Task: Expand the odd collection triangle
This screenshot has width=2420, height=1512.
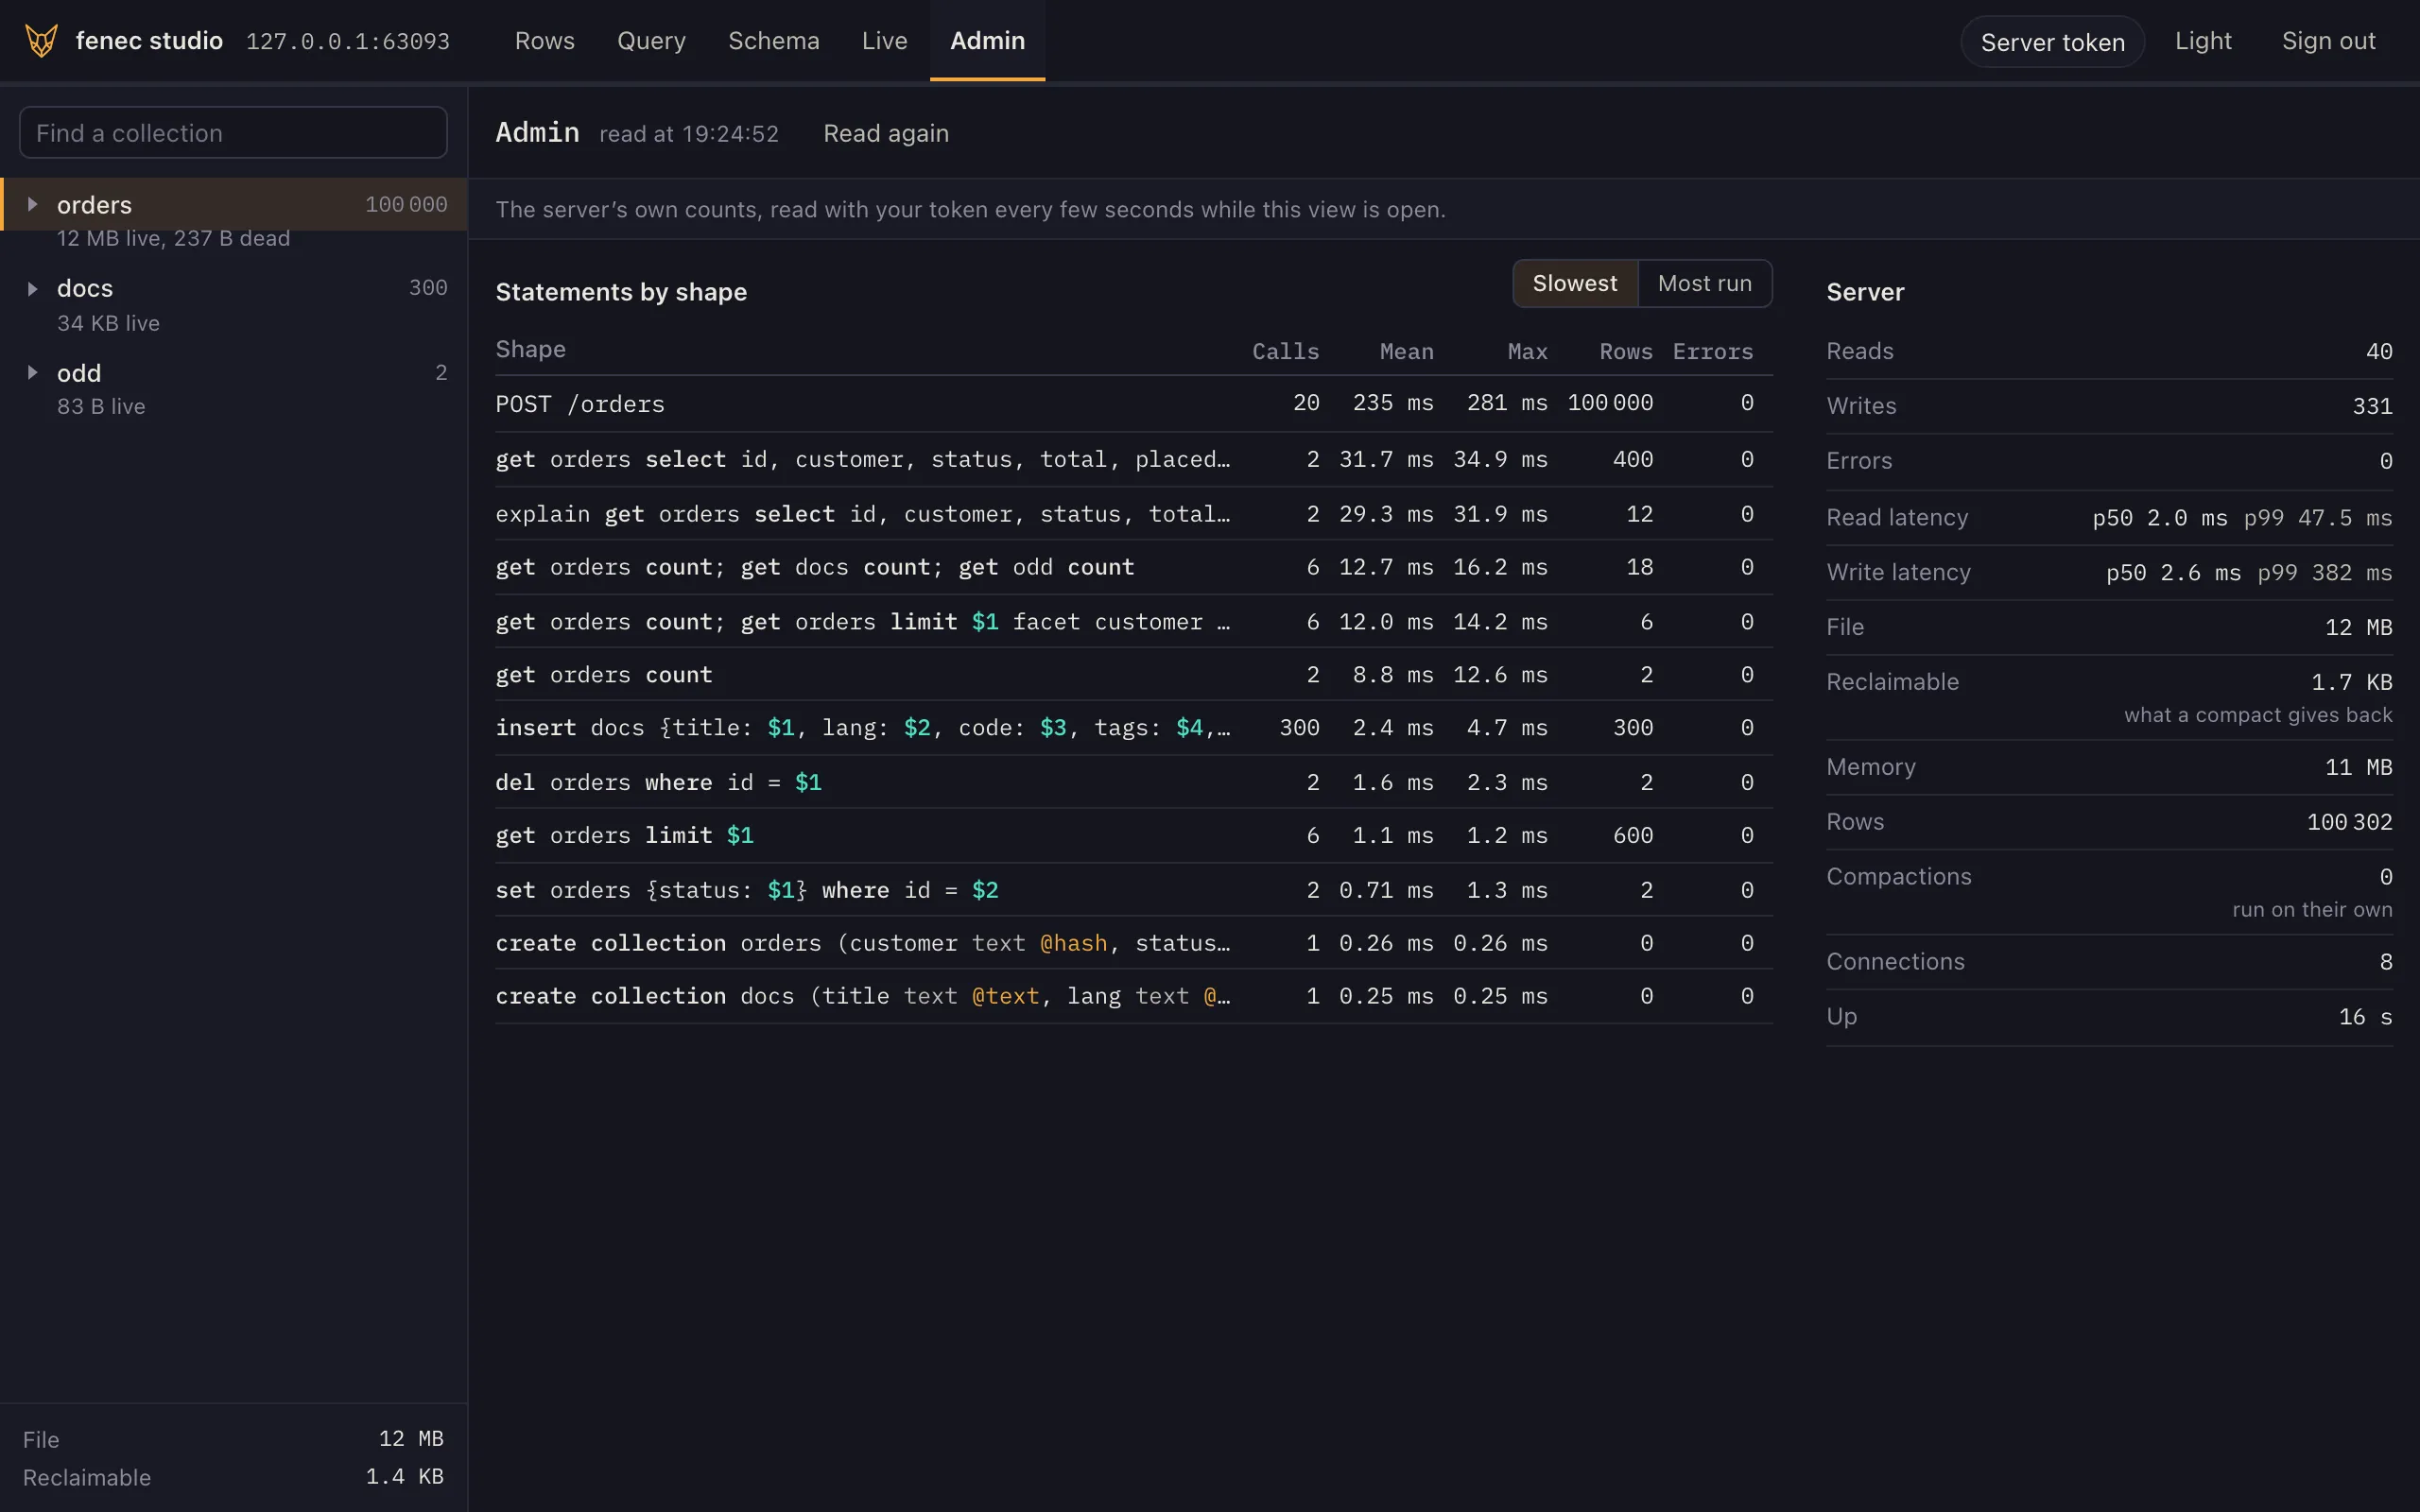Action: pyautogui.click(x=32, y=373)
